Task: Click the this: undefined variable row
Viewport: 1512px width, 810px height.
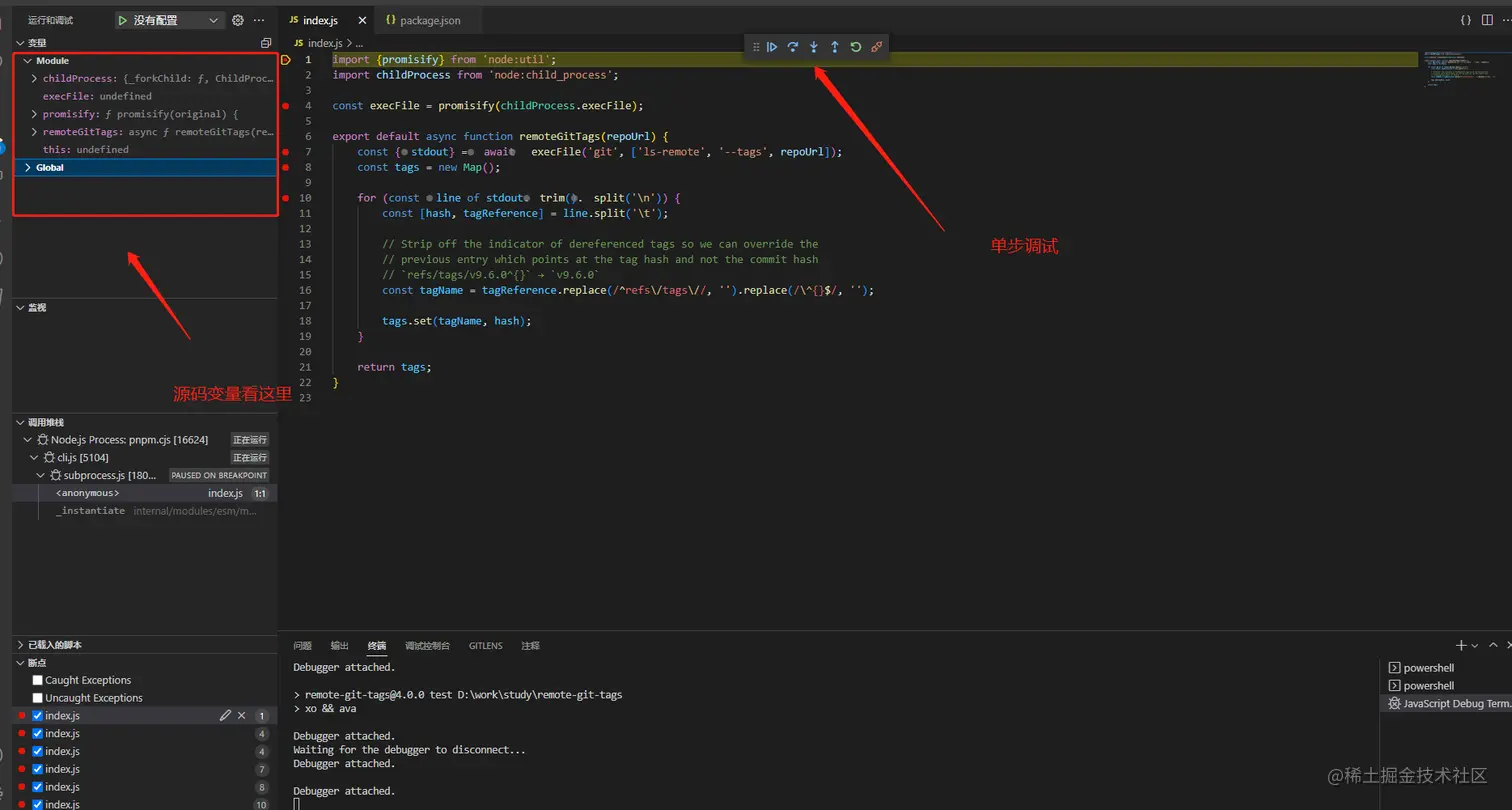Action: (x=144, y=150)
